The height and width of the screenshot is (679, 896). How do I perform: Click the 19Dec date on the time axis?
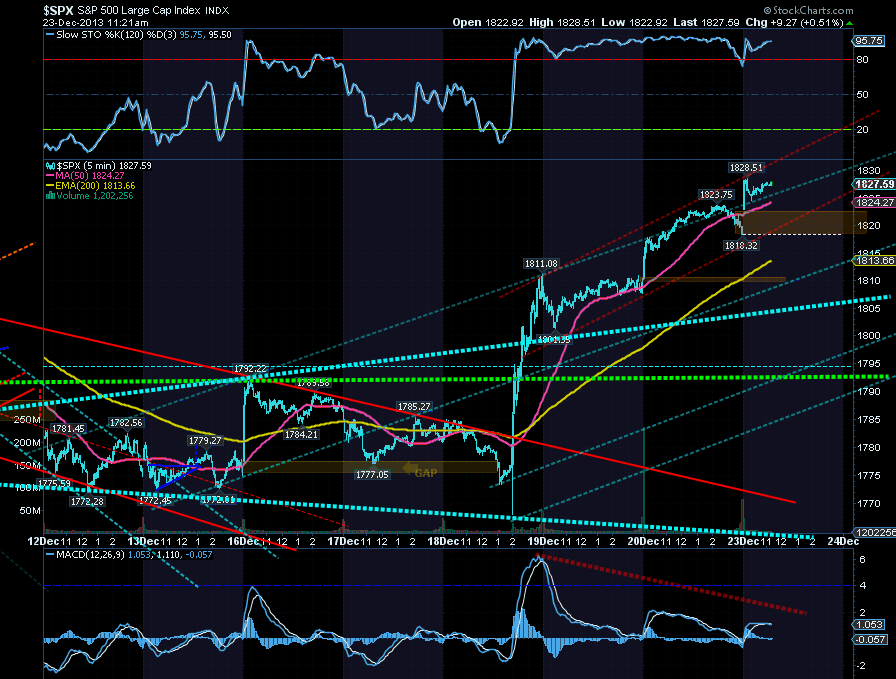[543, 541]
